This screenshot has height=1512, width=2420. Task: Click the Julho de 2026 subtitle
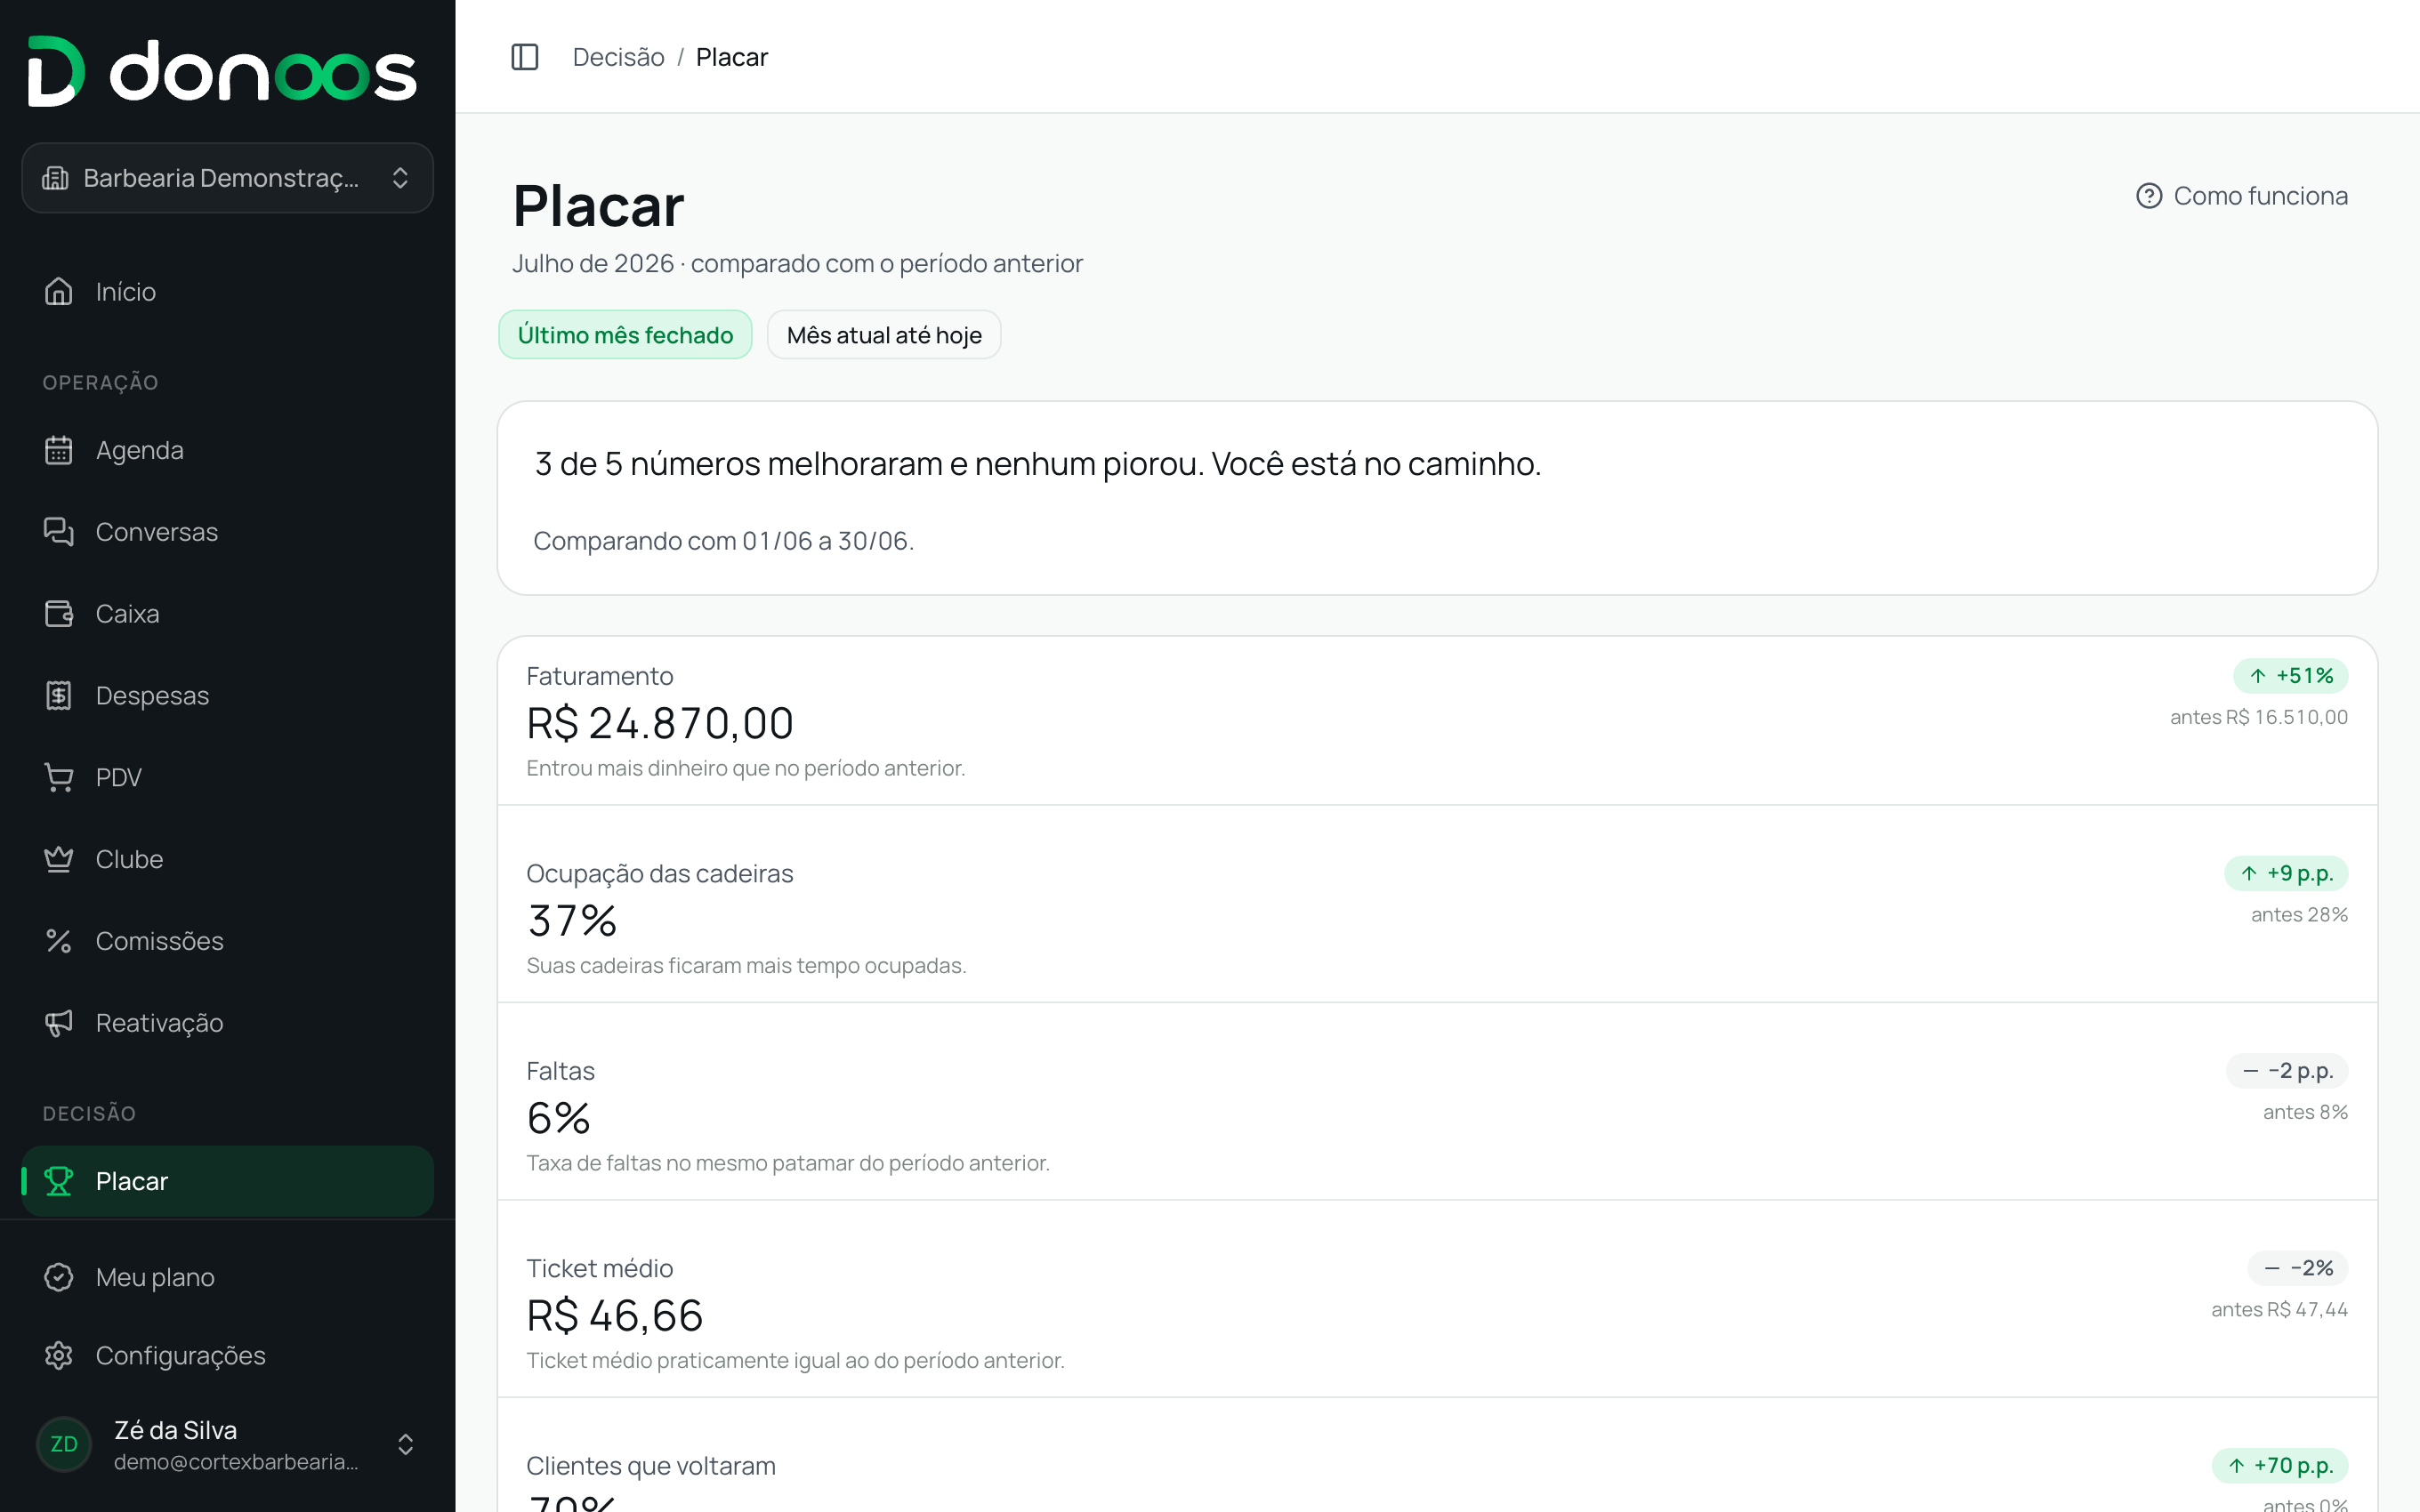[x=797, y=263]
